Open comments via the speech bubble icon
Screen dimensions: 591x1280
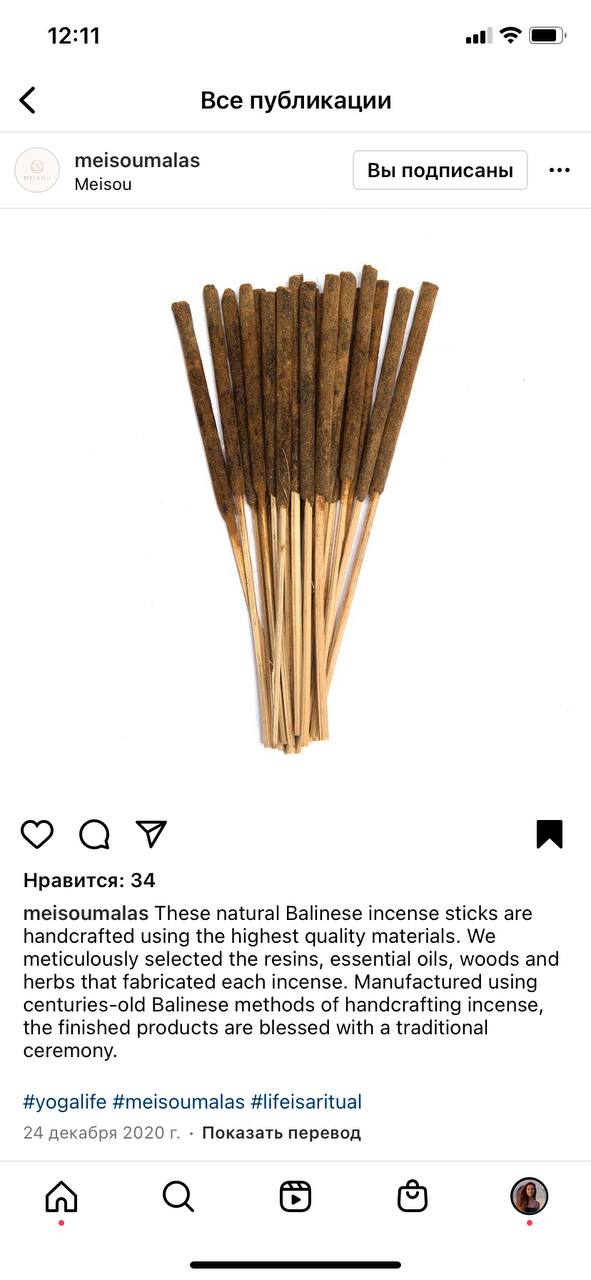94,834
